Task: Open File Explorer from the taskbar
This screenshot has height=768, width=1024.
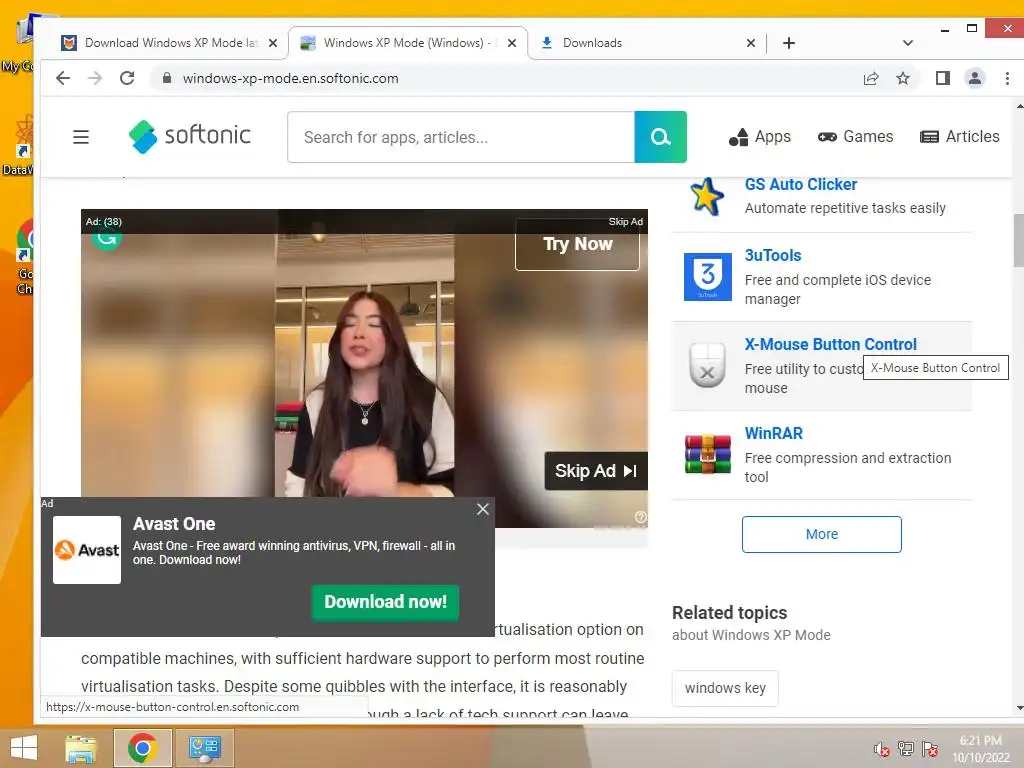Action: (82, 748)
